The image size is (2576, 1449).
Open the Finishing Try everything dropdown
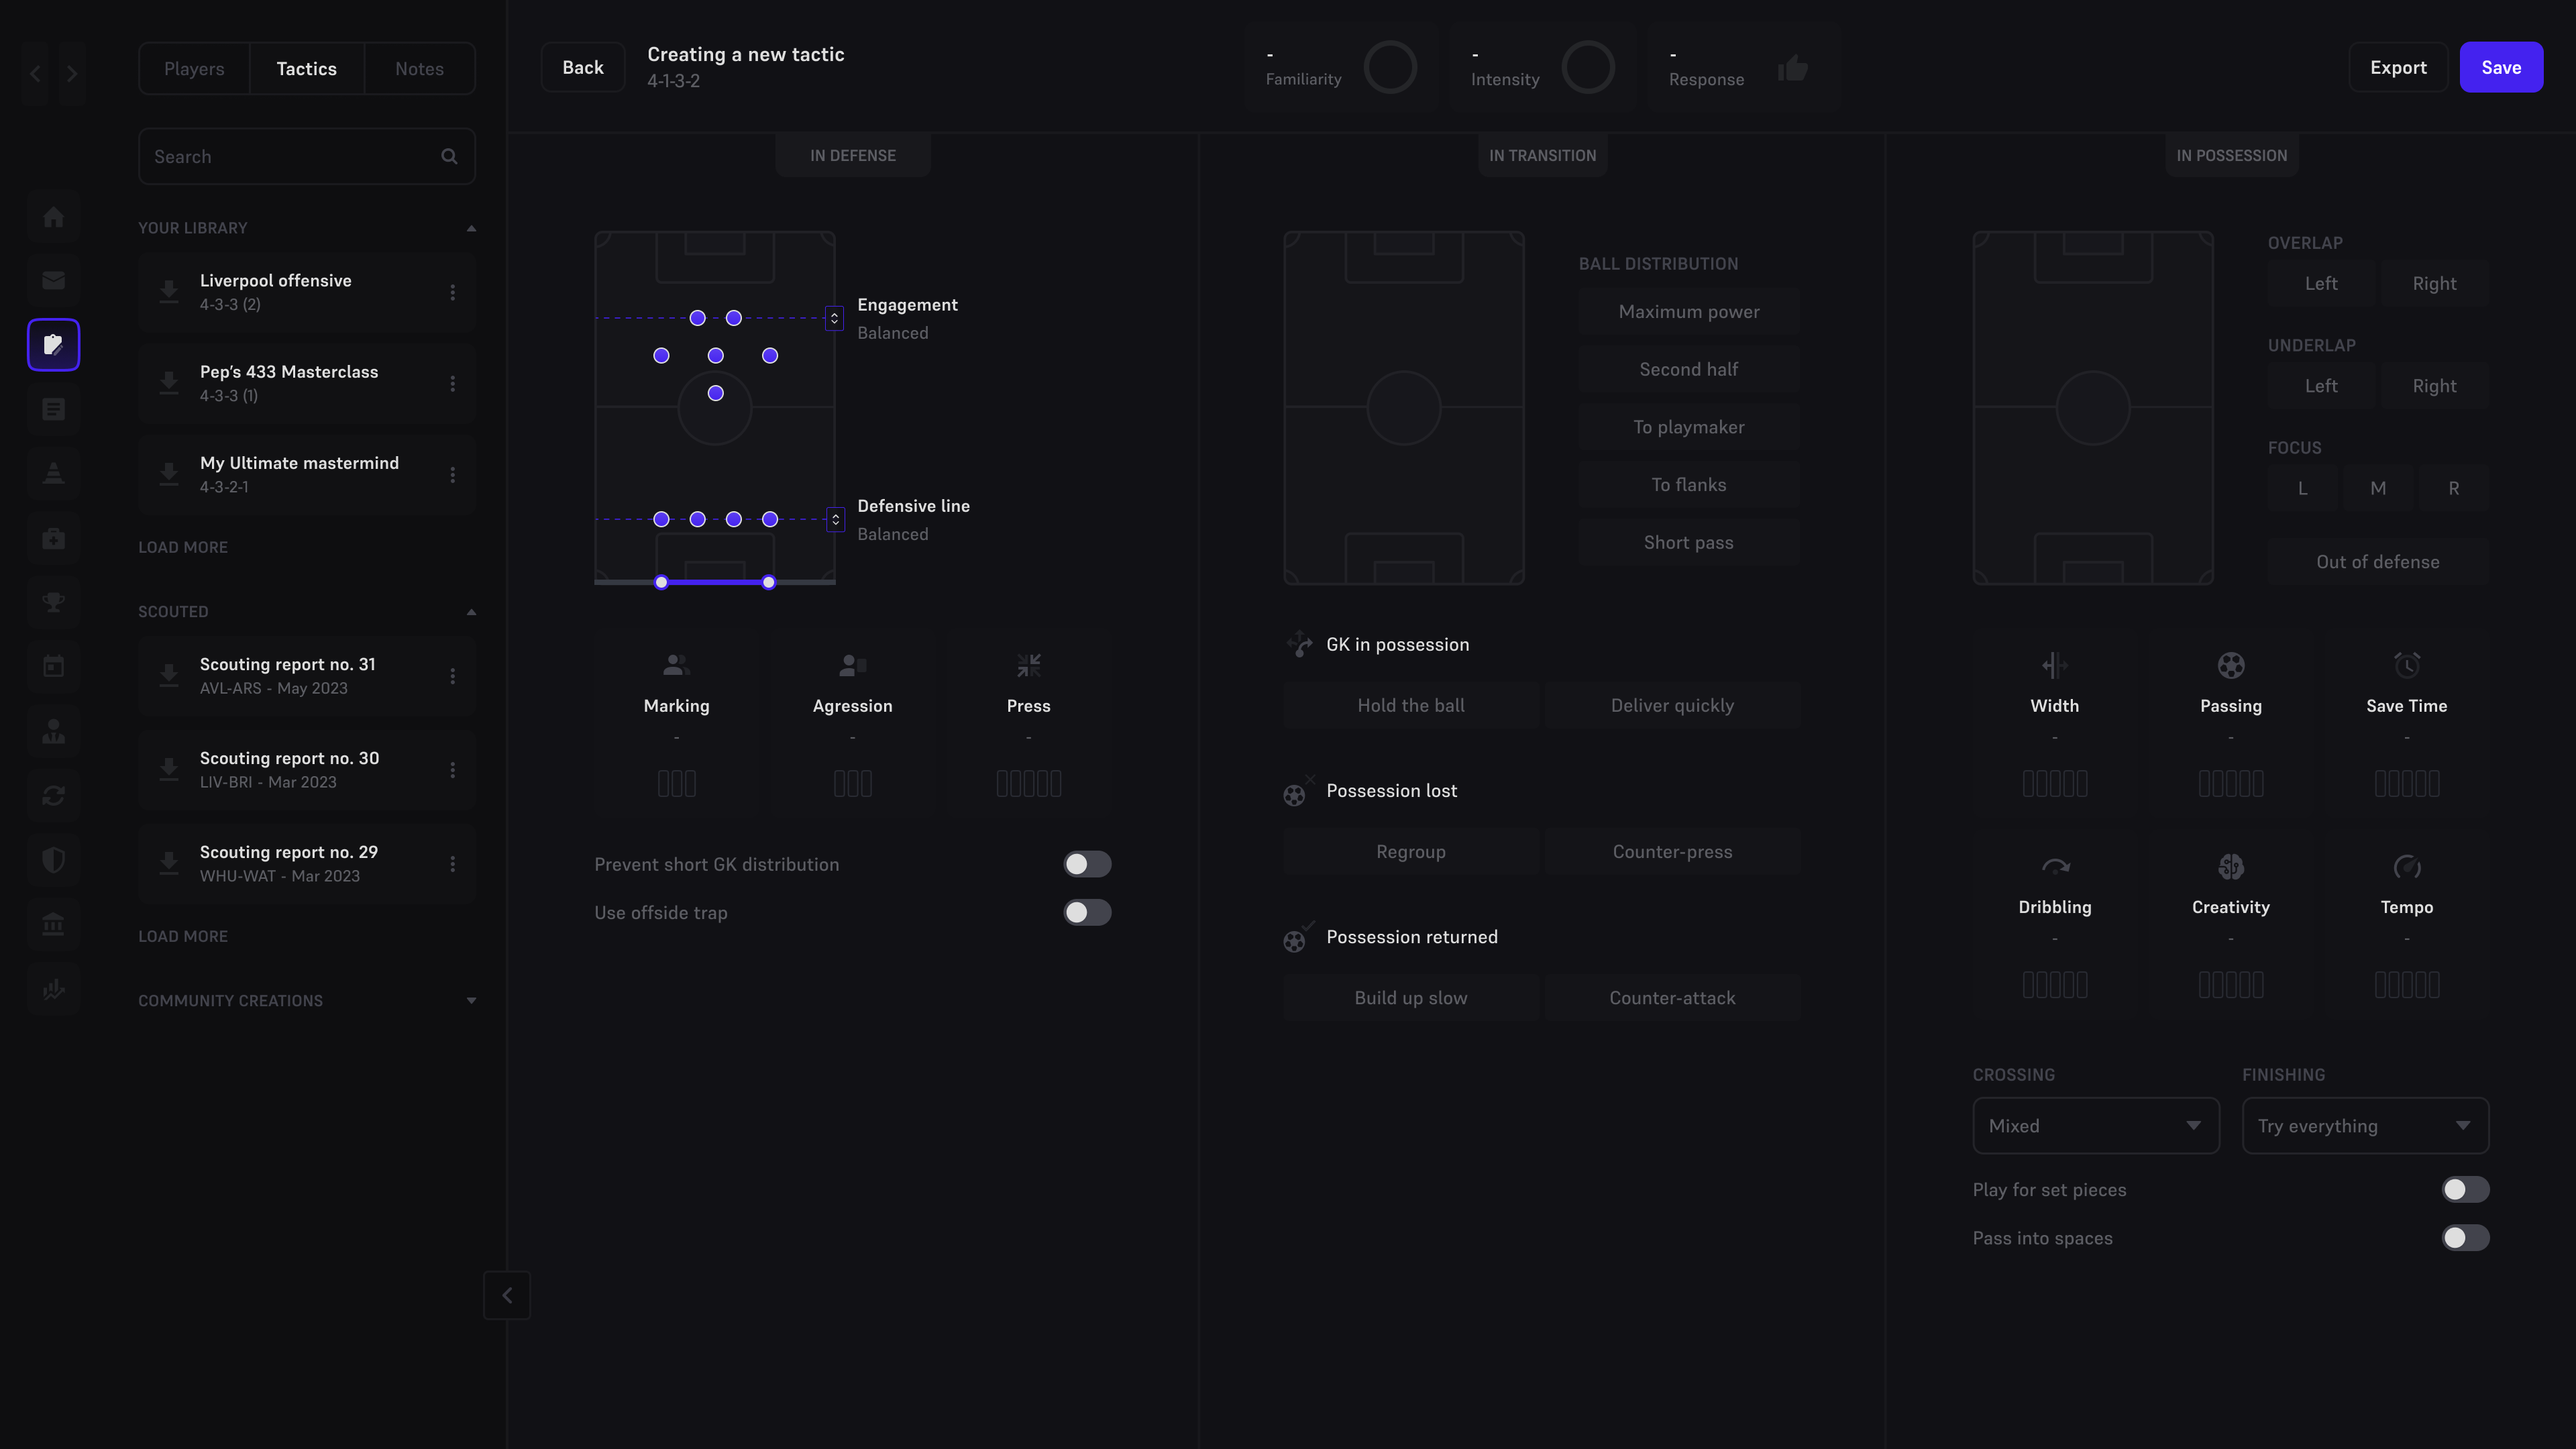click(2365, 1125)
